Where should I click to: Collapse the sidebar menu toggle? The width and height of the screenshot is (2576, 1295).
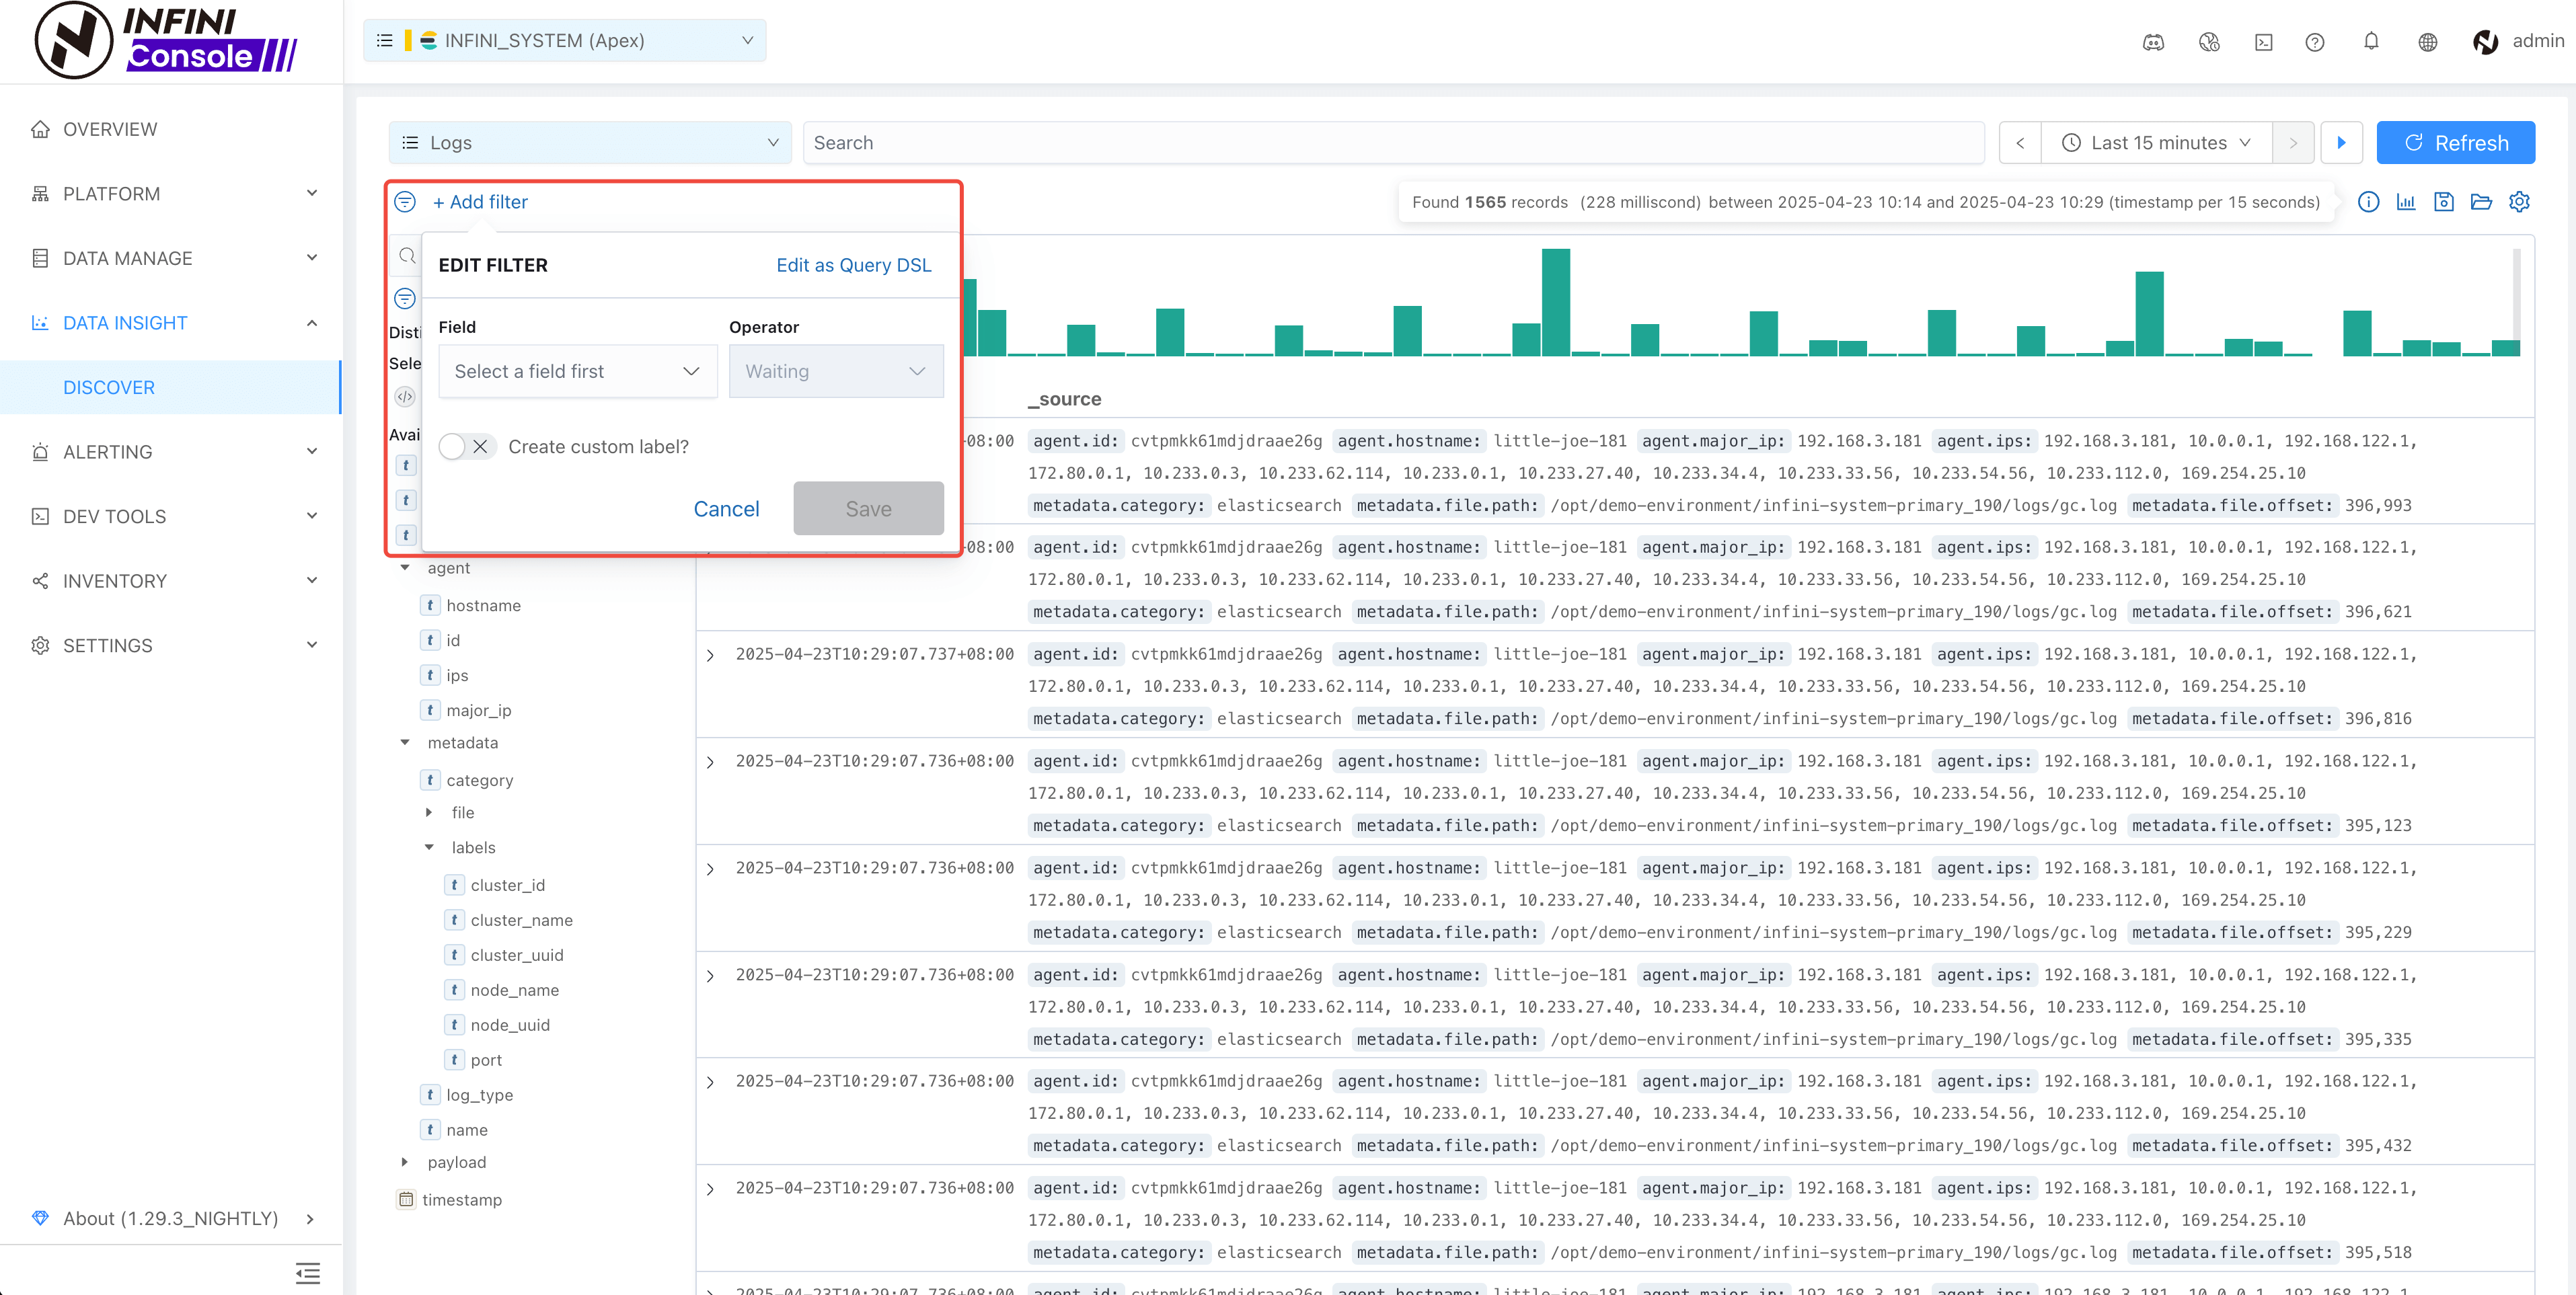[307, 1272]
